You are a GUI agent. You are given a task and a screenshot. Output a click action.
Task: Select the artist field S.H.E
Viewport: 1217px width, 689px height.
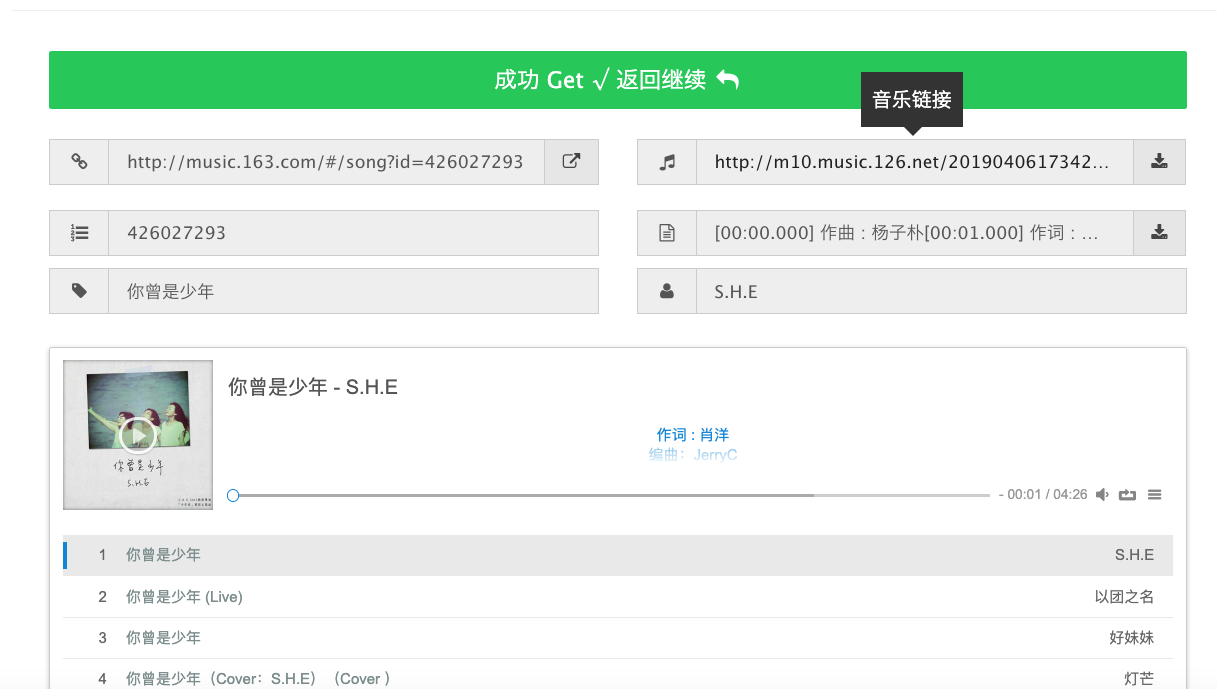click(941, 291)
